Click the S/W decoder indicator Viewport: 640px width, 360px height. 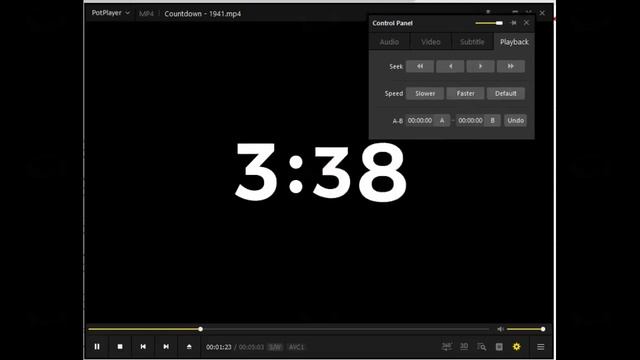(x=275, y=347)
